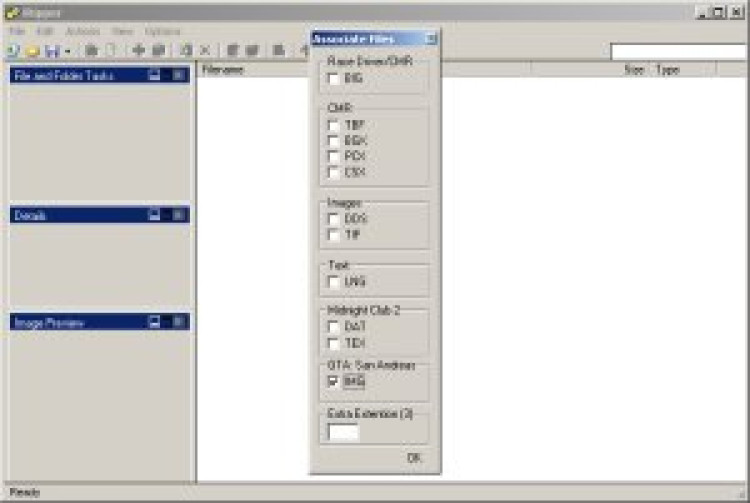Close the Image Preview panel
This screenshot has height=503, width=750.
178,322
